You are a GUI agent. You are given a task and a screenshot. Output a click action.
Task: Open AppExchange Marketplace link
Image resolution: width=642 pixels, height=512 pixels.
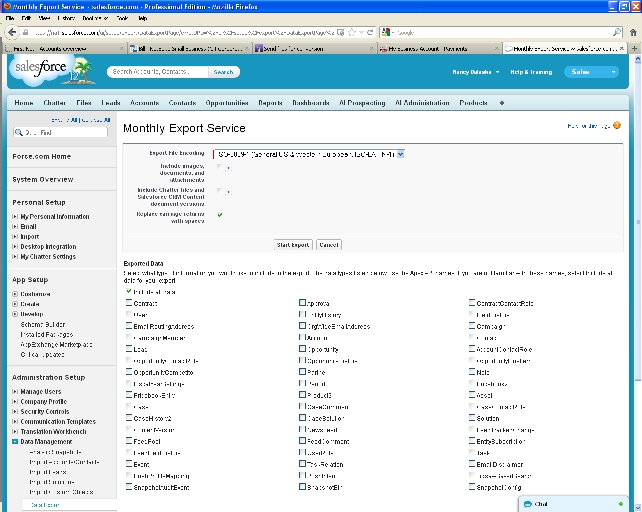pyautogui.click(x=56, y=344)
